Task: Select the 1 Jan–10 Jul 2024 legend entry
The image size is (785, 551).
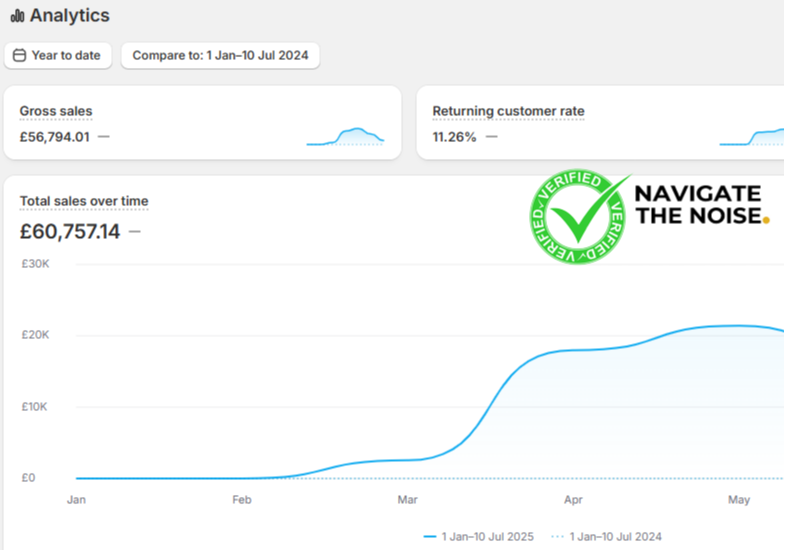Action: point(606,537)
